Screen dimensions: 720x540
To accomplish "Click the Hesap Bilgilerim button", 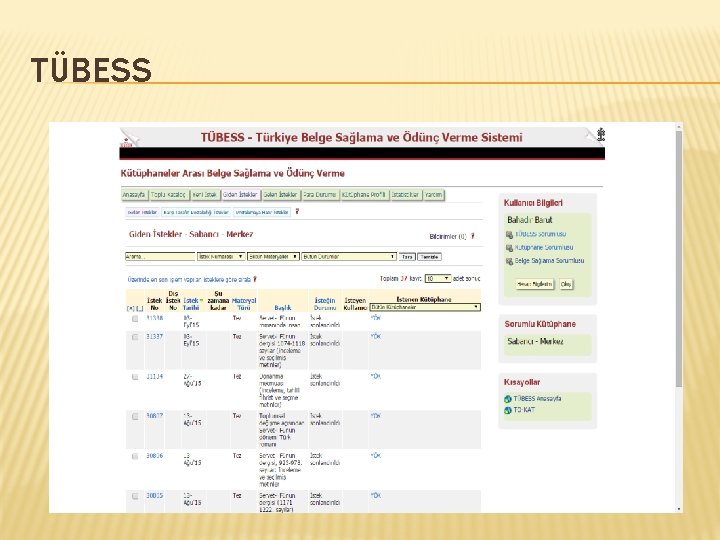I will tap(534, 284).
